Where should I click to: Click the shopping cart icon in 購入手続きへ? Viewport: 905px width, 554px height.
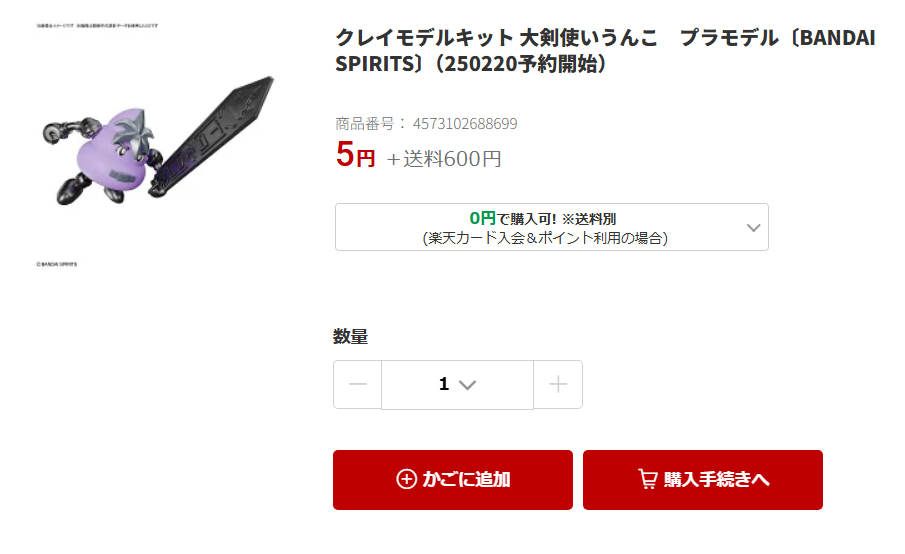click(648, 479)
